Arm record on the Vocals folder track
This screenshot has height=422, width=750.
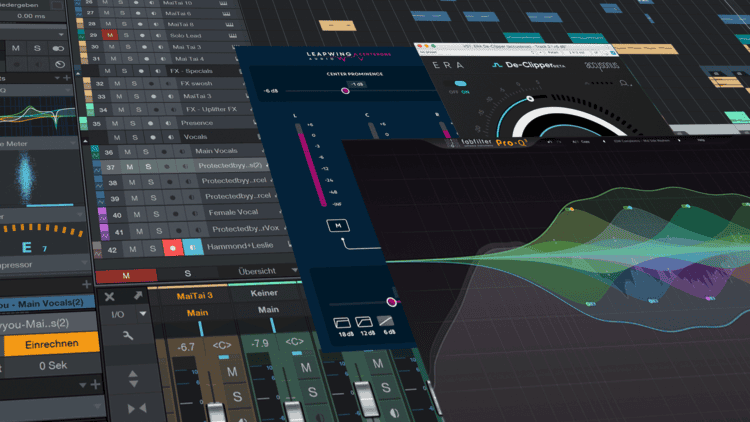coord(153,137)
